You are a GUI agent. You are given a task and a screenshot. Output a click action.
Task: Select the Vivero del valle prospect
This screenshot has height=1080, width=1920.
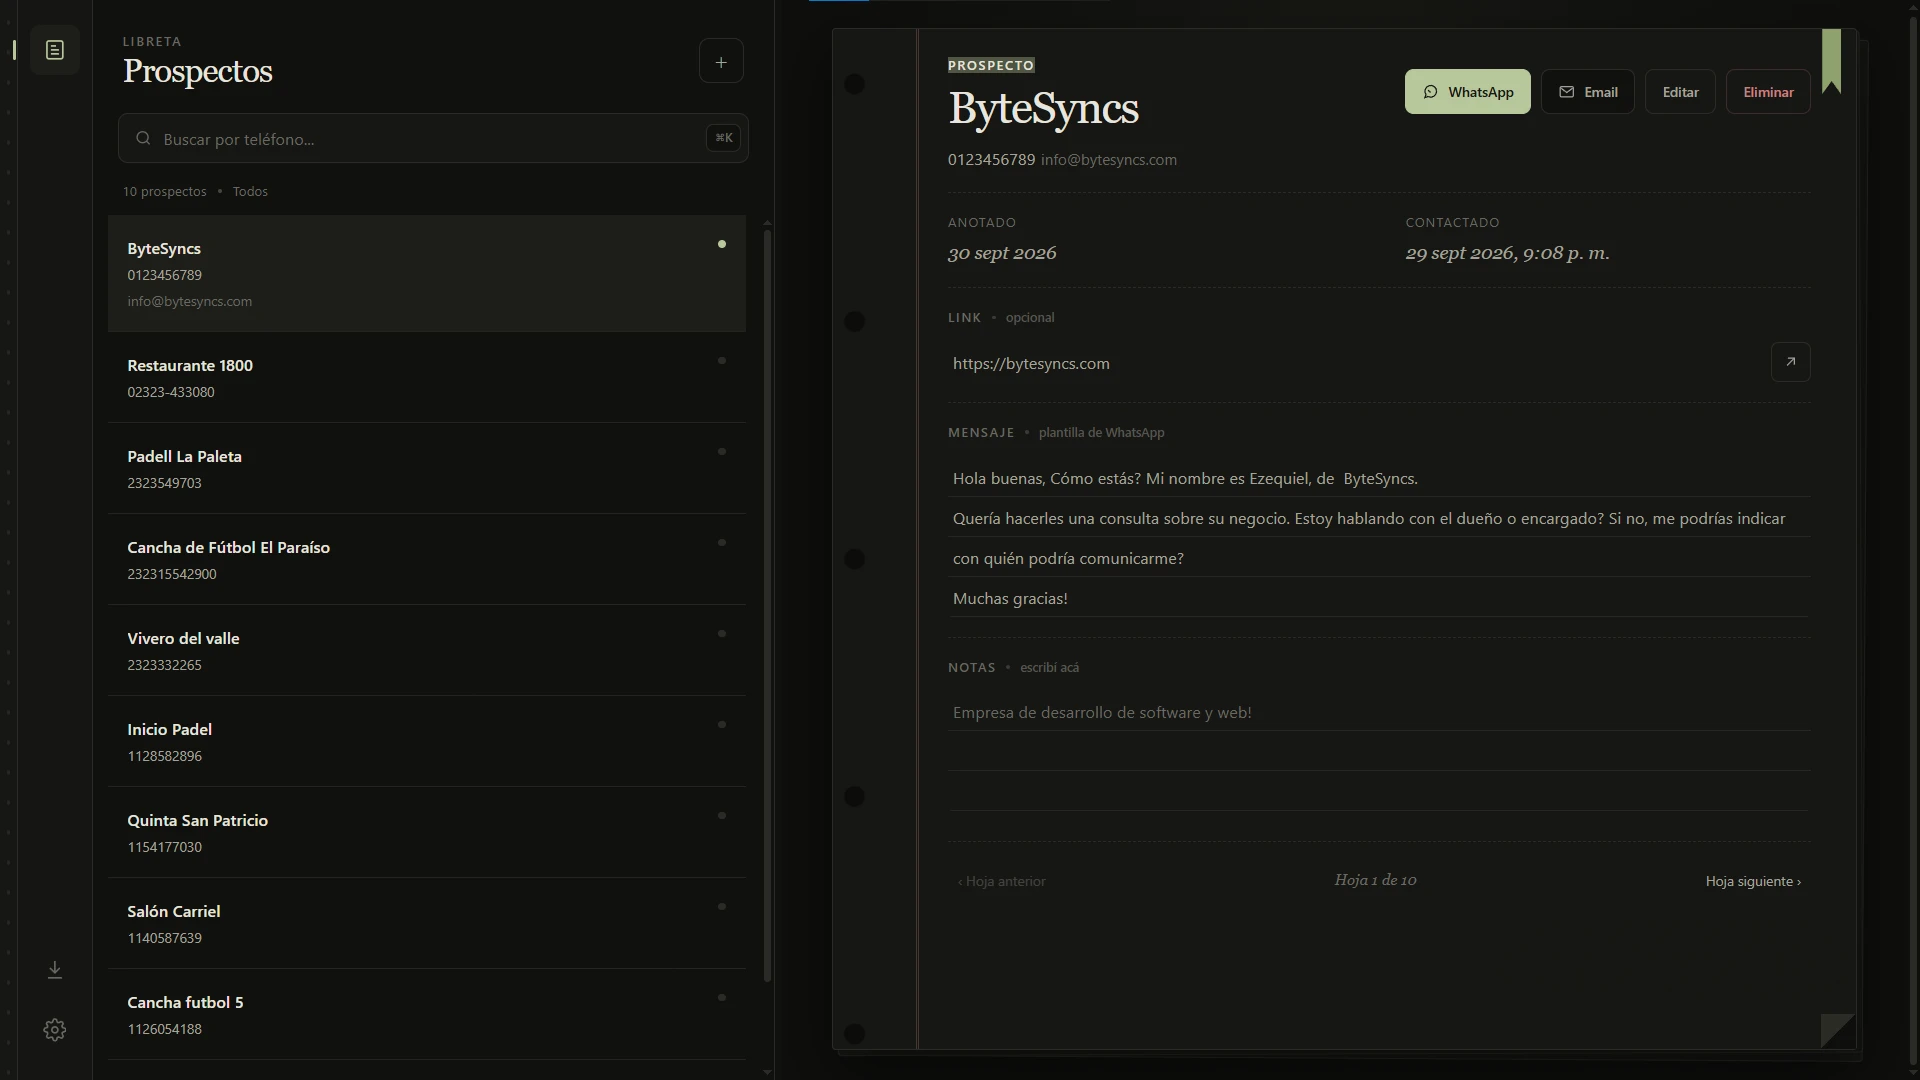click(x=427, y=651)
